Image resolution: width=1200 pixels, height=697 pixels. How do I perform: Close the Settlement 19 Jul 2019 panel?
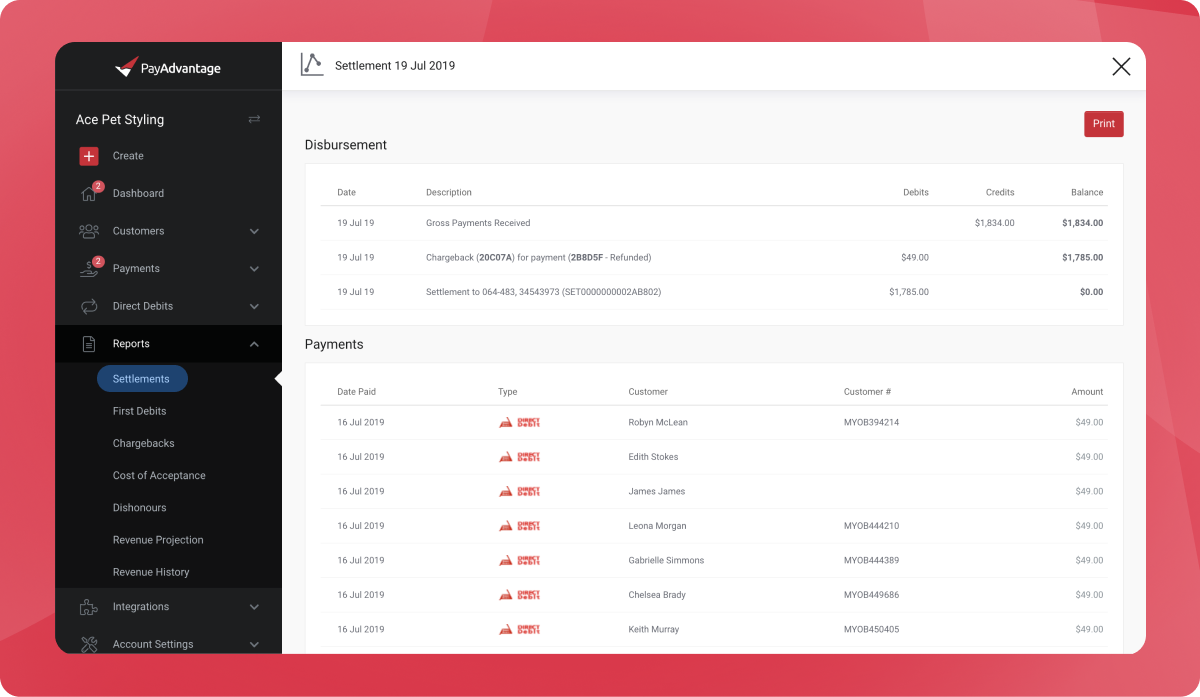click(x=1121, y=66)
